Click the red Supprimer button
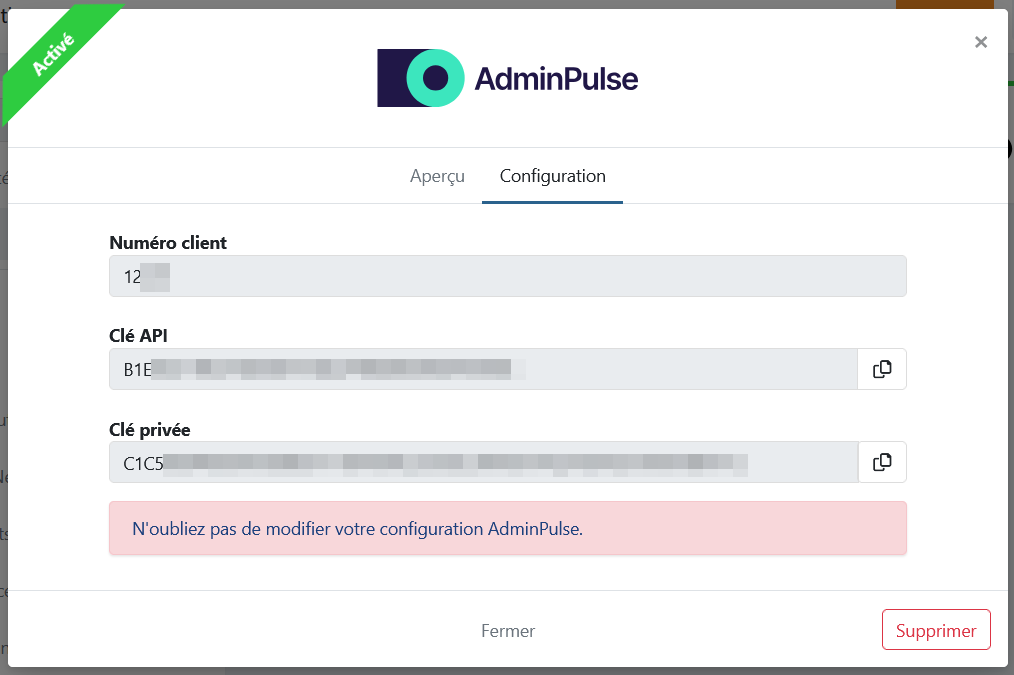 (936, 630)
